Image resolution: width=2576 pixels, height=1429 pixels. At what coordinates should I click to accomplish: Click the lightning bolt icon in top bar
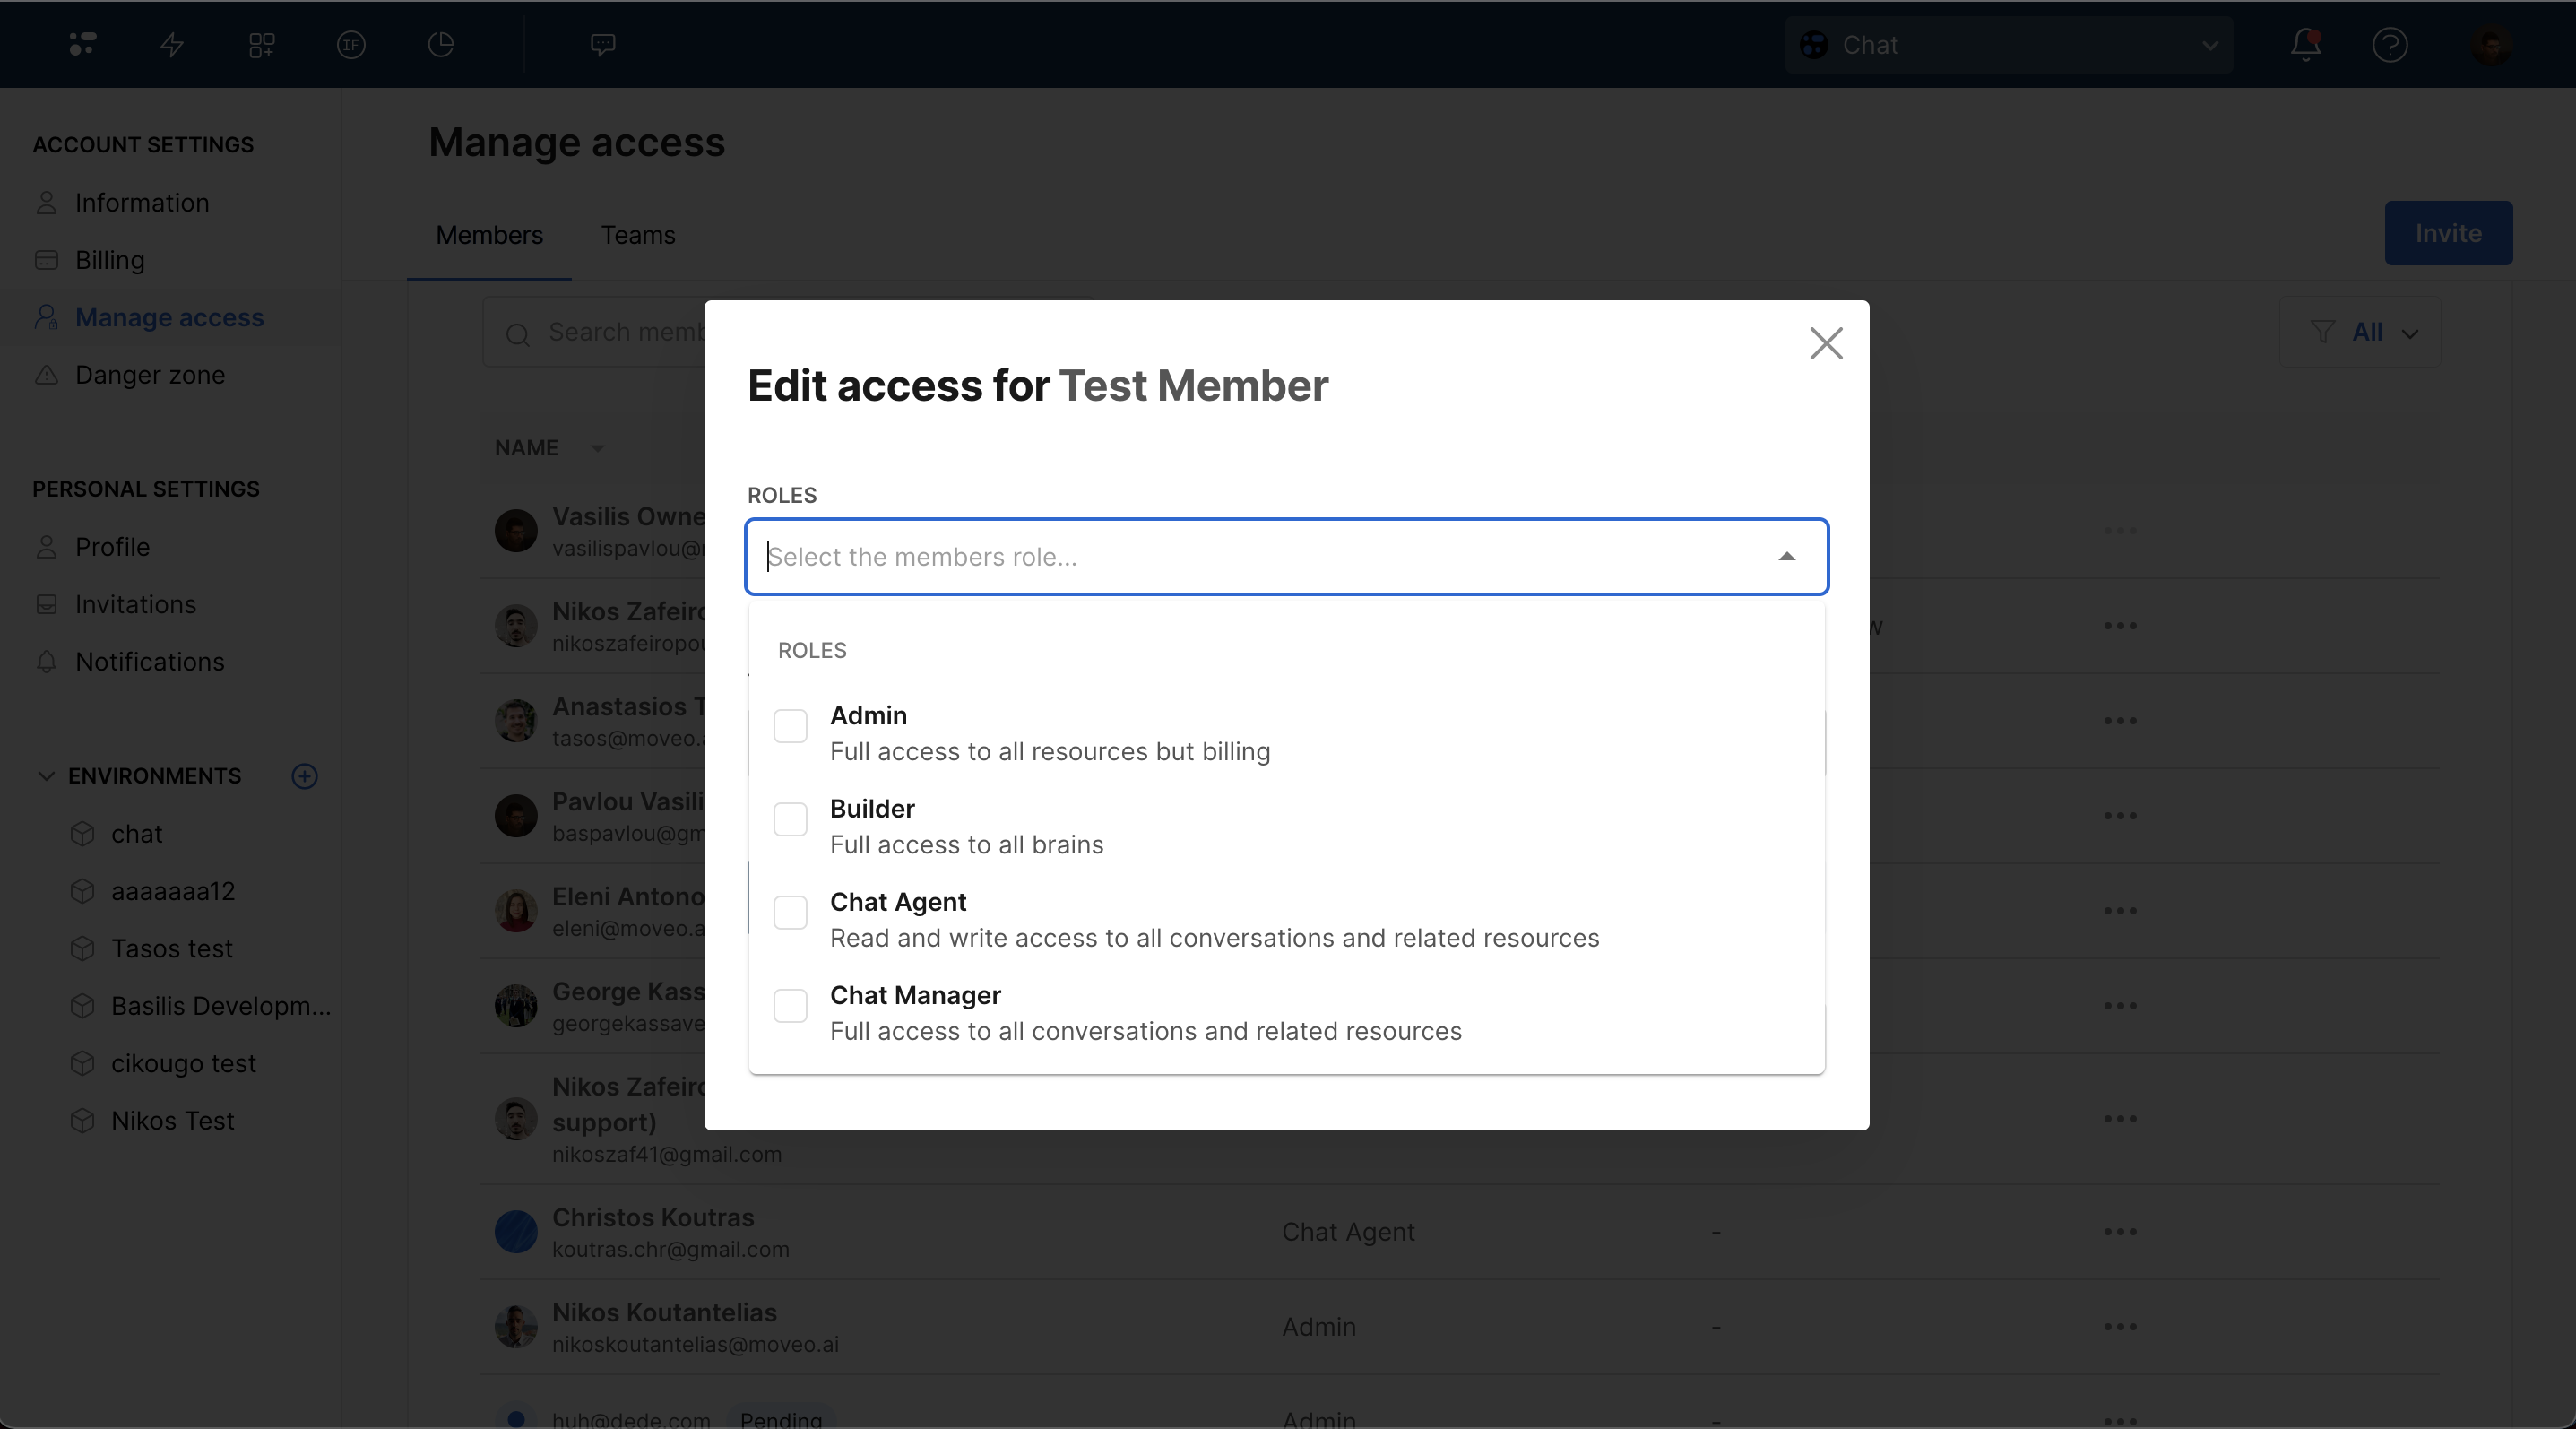[x=172, y=45]
